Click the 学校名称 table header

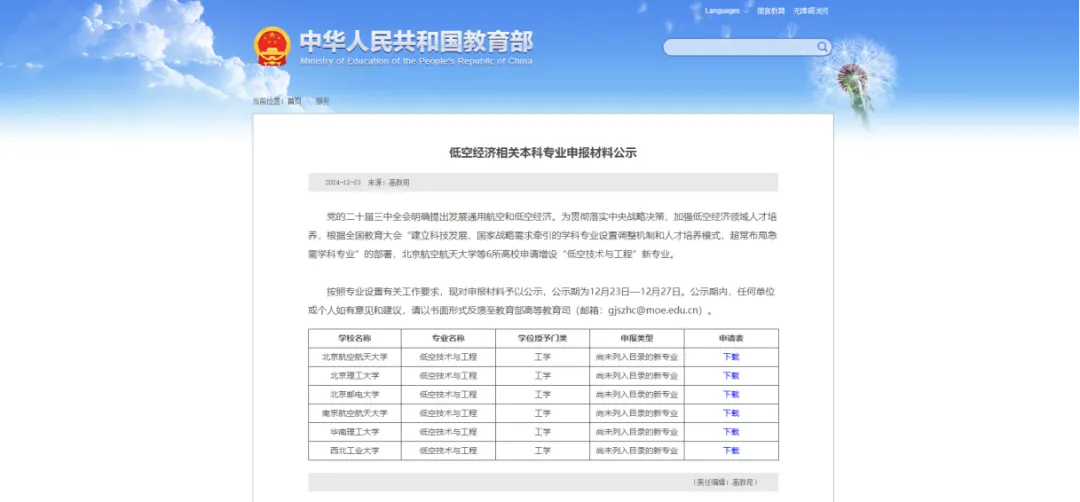click(354, 338)
